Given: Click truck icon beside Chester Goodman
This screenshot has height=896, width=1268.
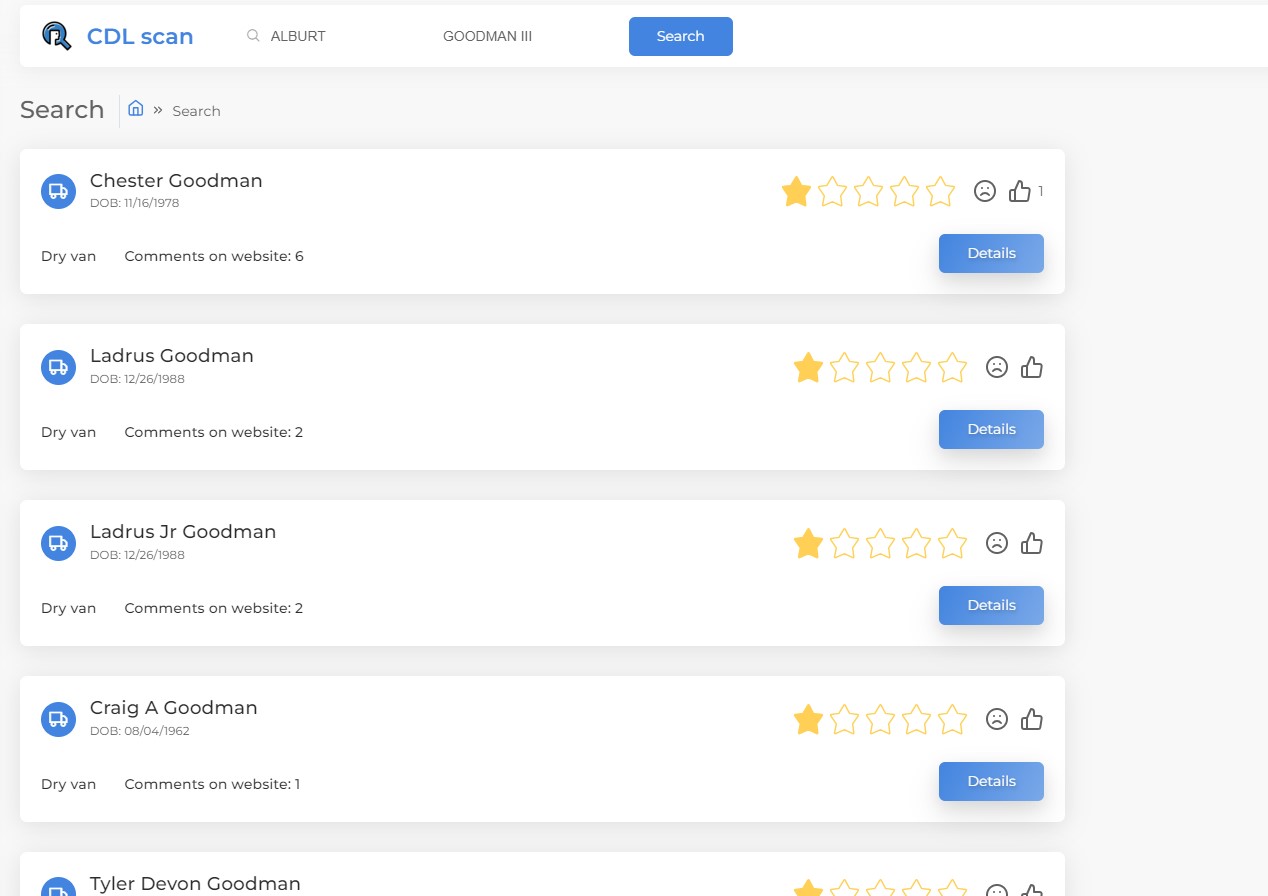Looking at the screenshot, I should tap(58, 191).
